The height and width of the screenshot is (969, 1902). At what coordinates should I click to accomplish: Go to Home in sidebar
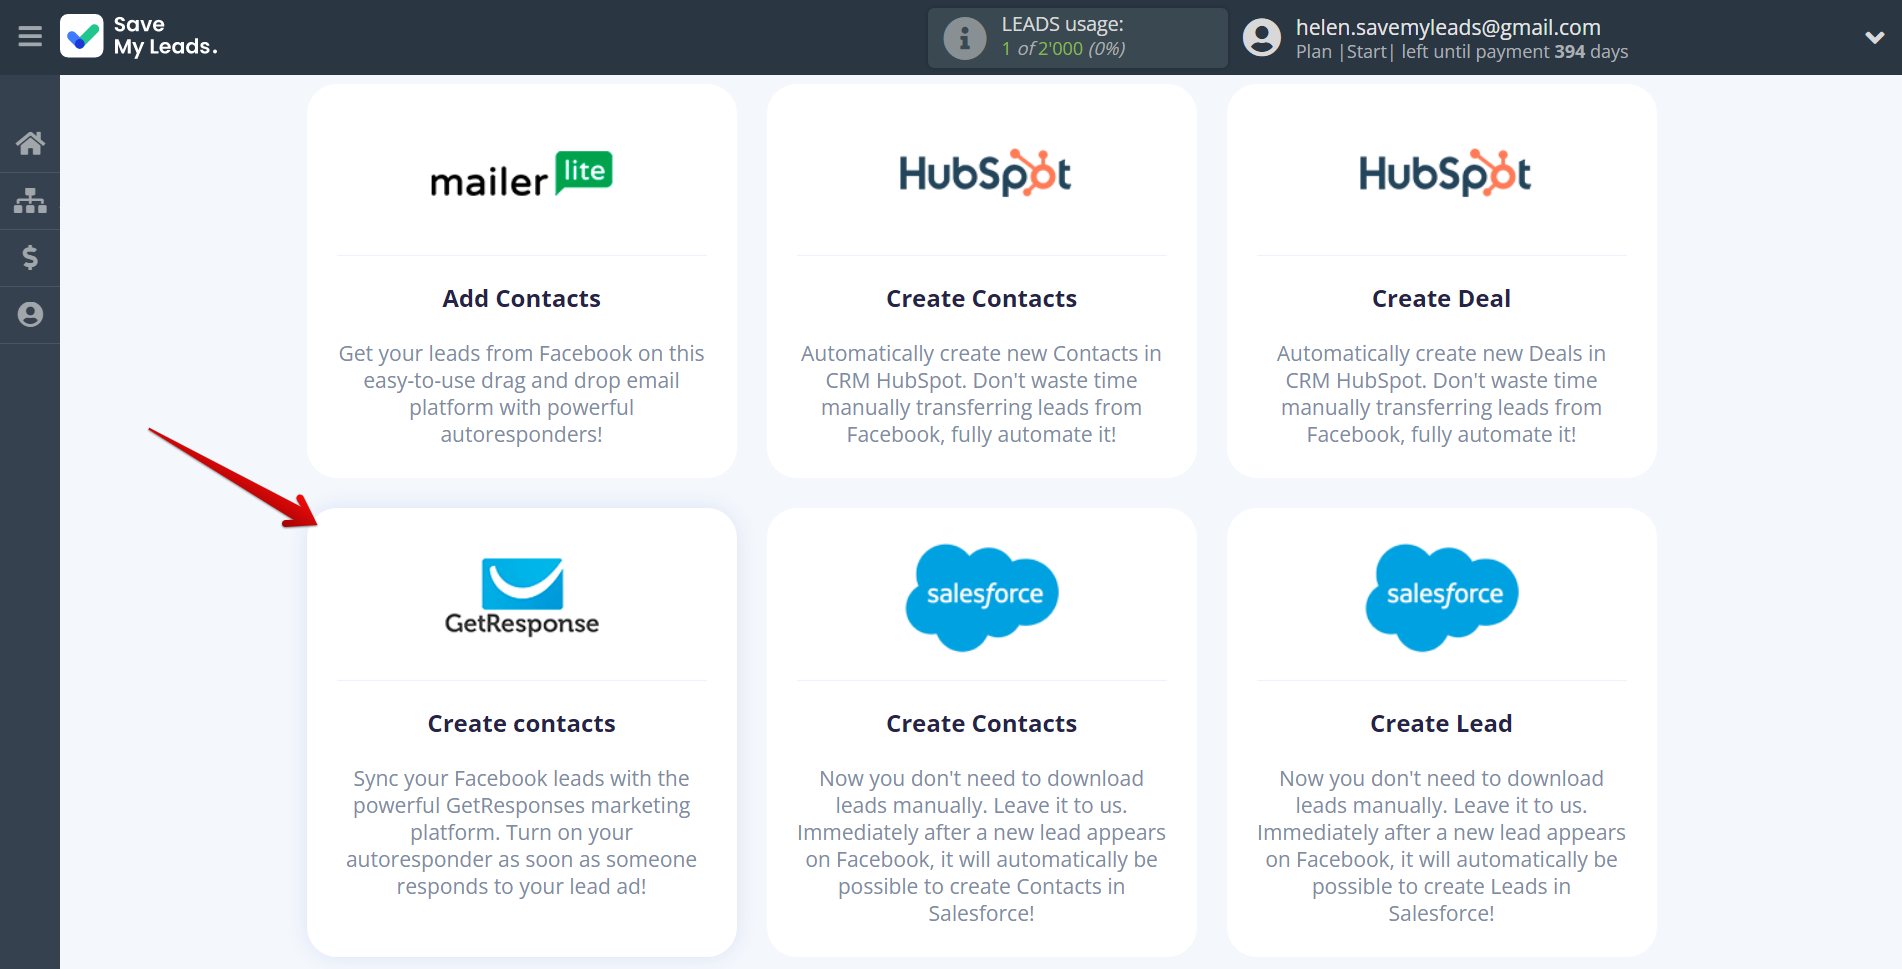[x=30, y=144]
